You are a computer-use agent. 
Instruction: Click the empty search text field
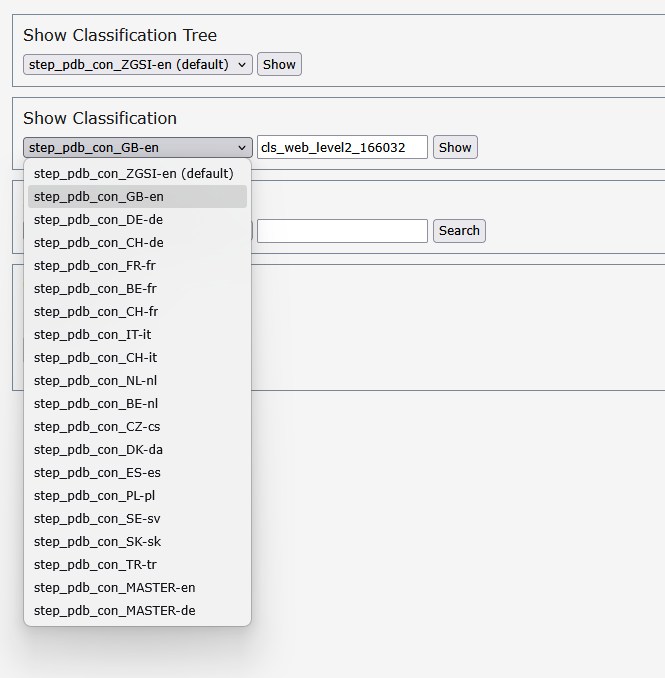(x=342, y=231)
